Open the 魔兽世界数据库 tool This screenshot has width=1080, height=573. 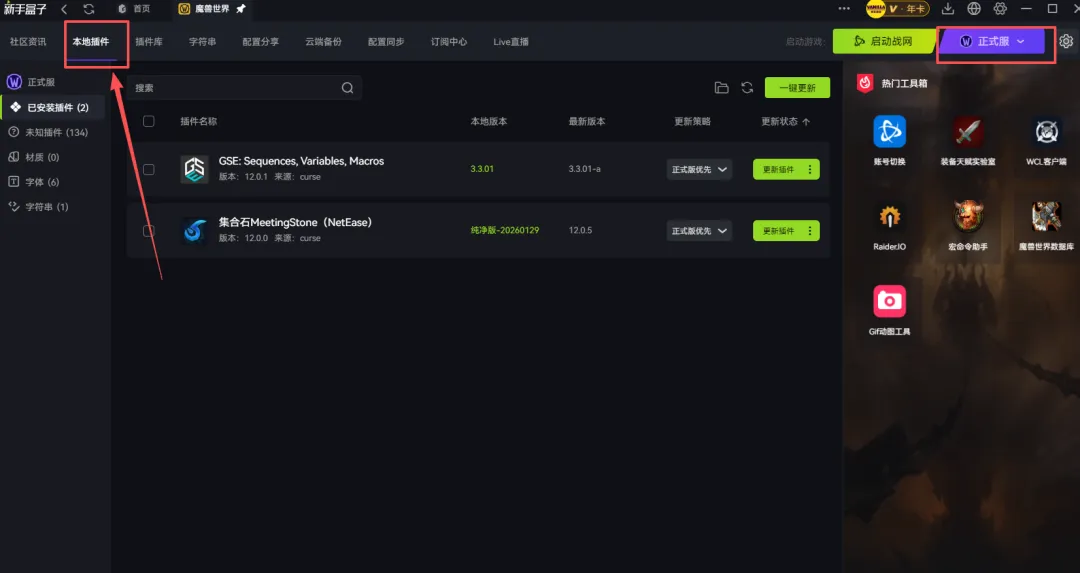pos(1046,225)
